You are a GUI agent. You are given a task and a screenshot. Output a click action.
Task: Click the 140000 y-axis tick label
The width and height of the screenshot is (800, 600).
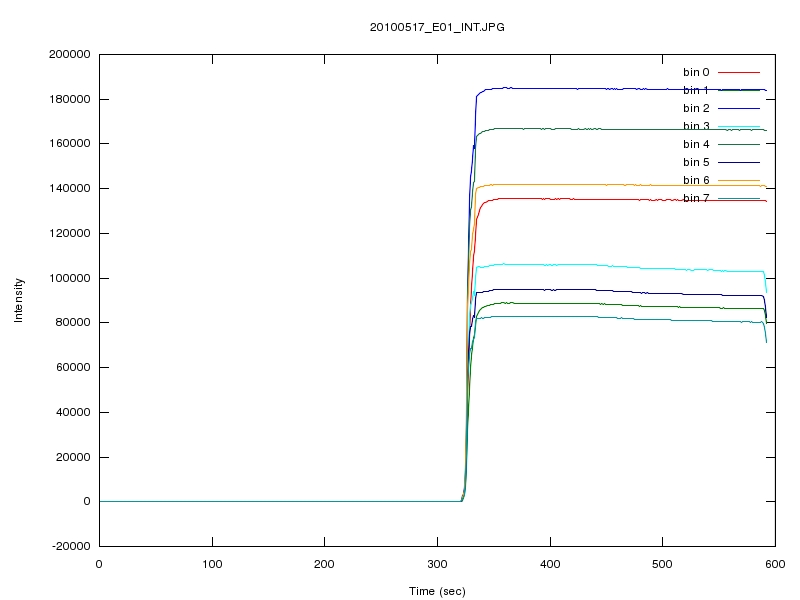[x=69, y=188]
